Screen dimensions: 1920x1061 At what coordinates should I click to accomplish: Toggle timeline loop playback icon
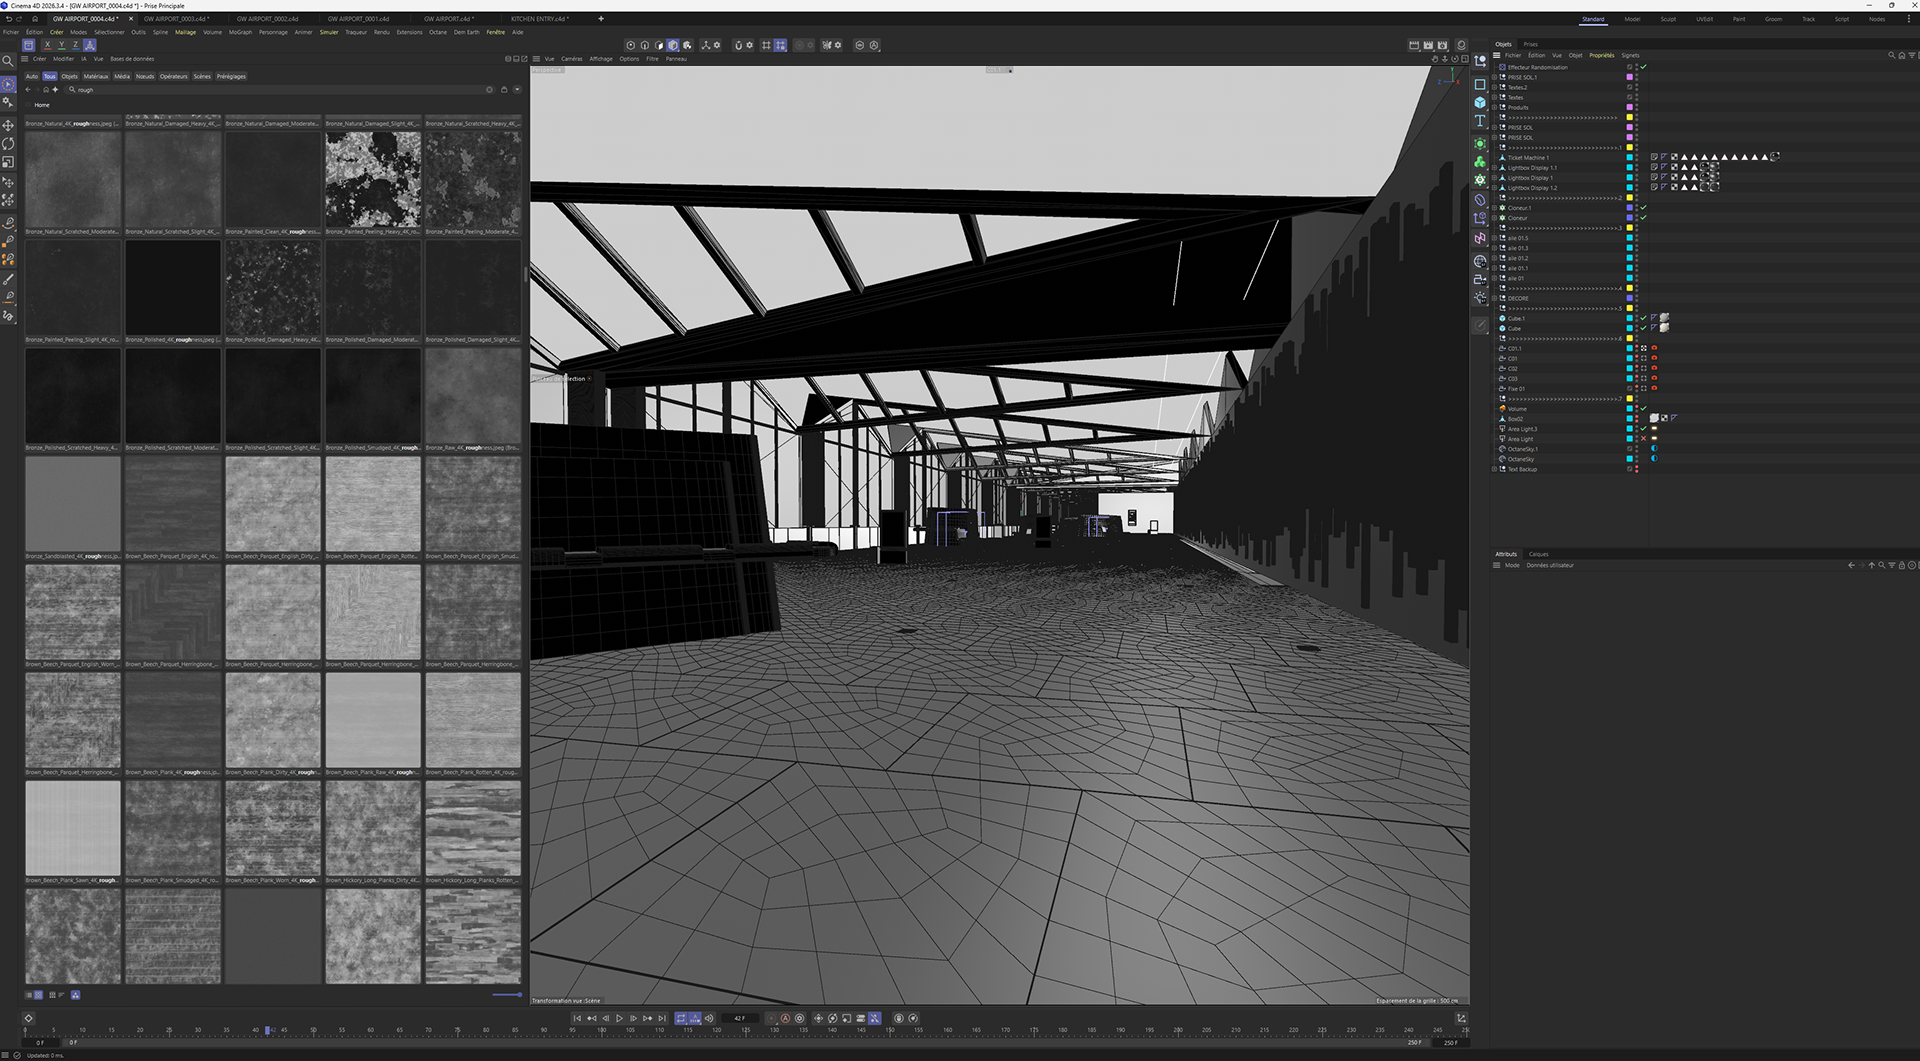(681, 1018)
